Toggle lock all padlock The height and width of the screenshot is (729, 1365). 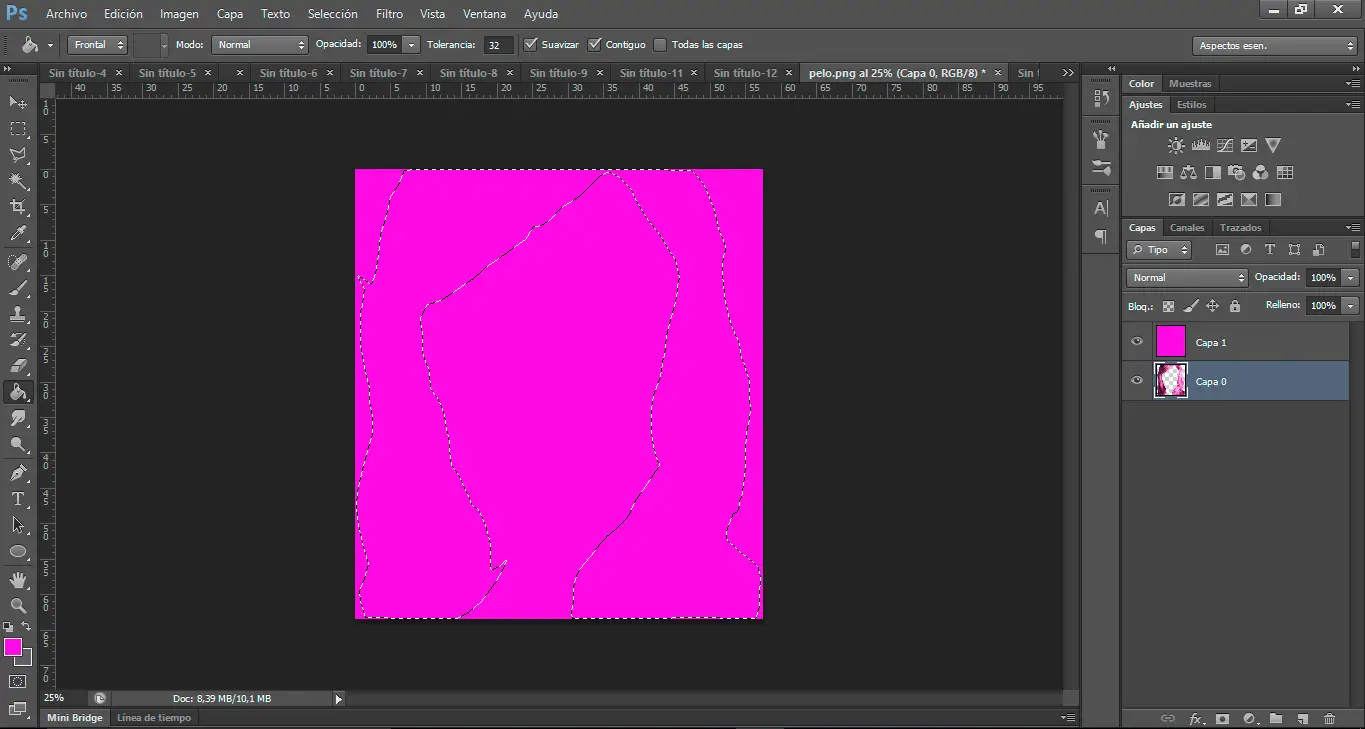[1234, 306]
